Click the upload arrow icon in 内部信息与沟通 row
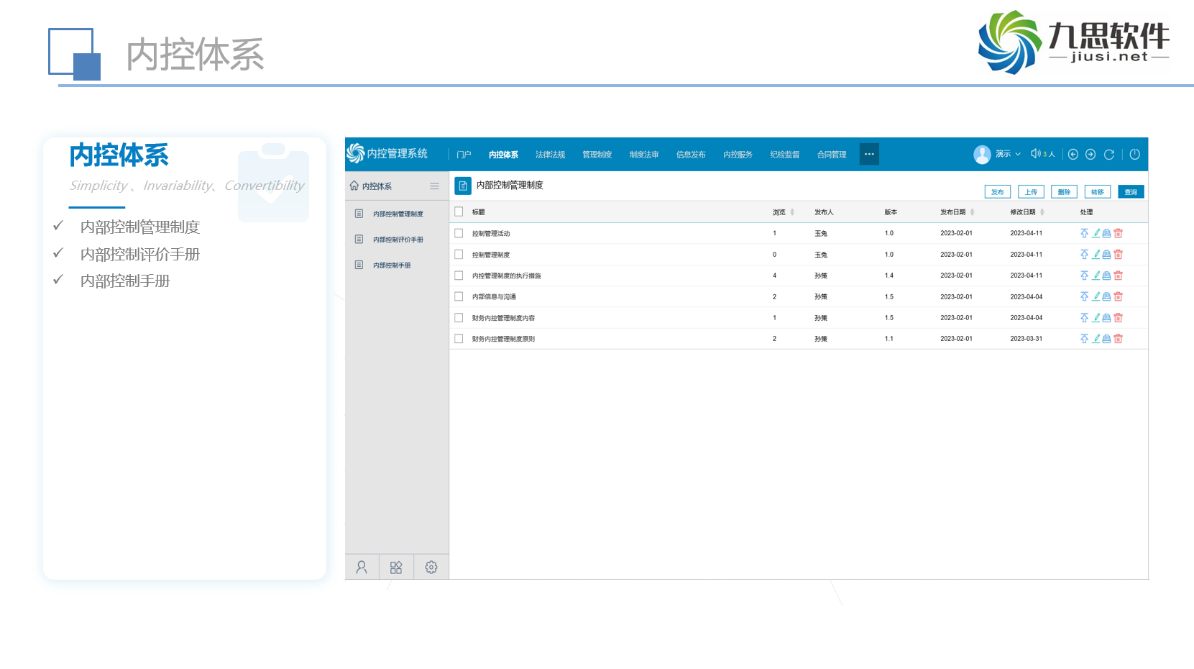Screen dimensions: 1194x669 click(1084, 296)
